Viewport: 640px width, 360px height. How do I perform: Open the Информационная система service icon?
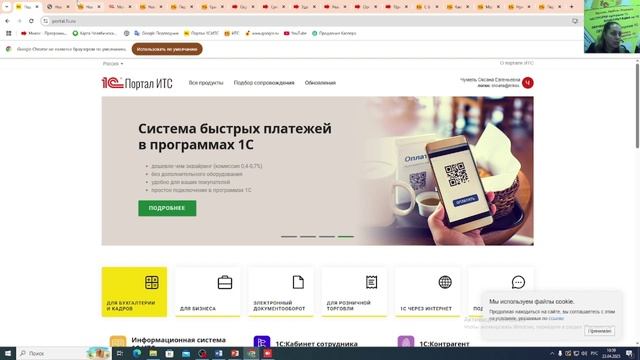click(x=118, y=342)
